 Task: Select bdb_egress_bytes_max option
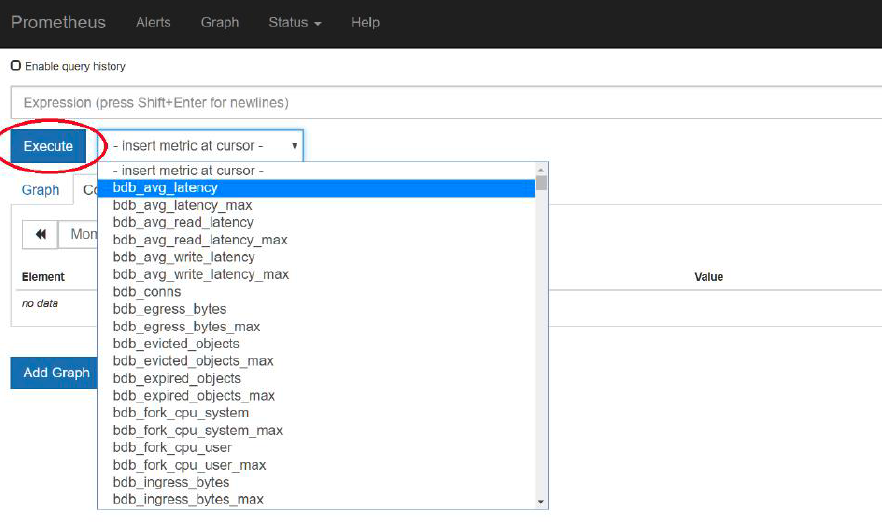point(317,327)
